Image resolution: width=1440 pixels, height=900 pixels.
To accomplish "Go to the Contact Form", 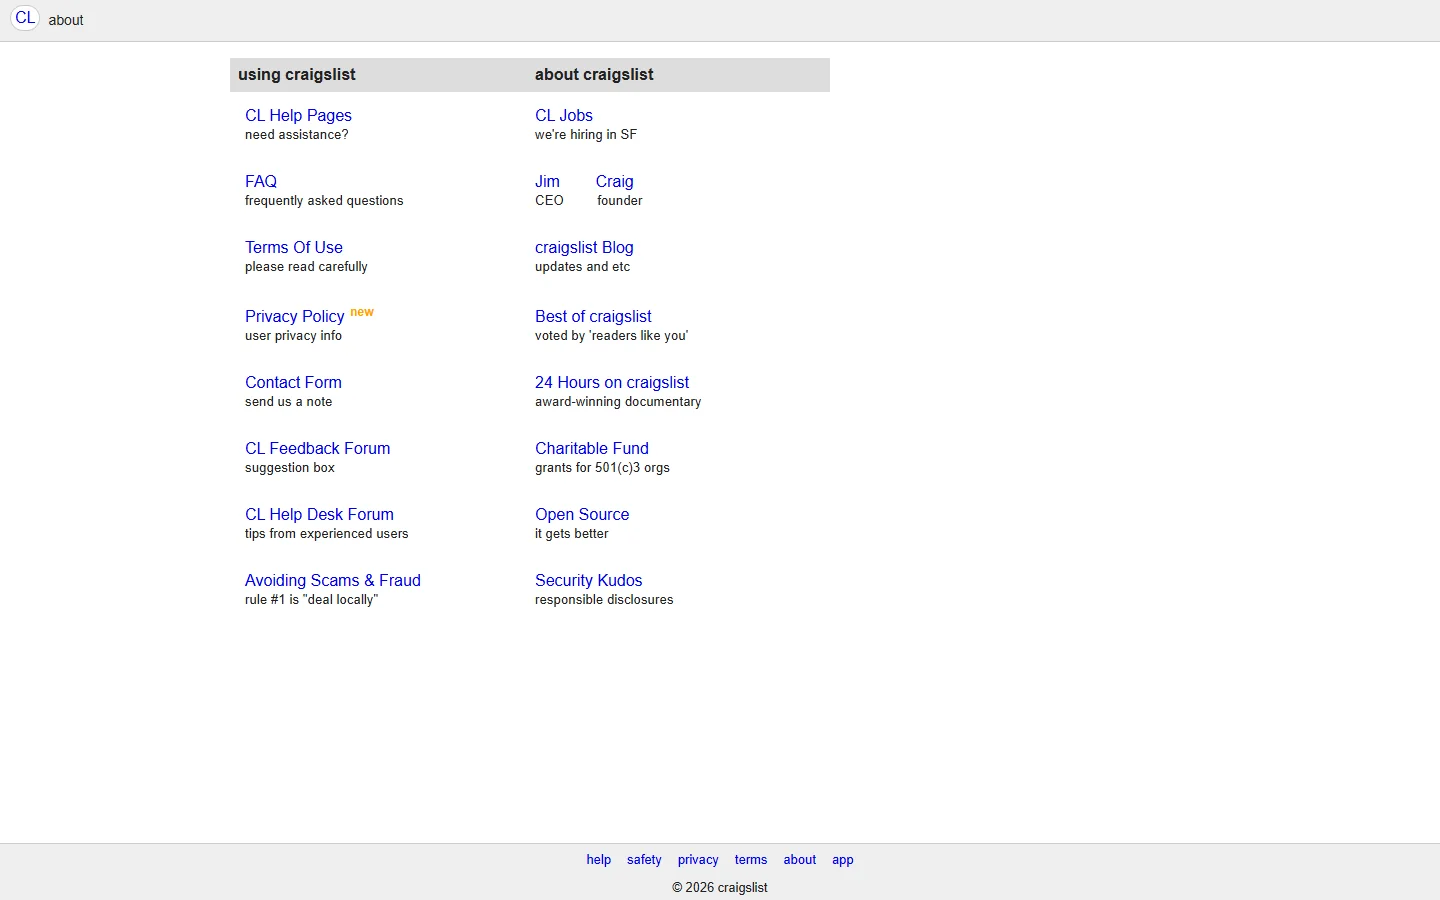I will pos(293,383).
